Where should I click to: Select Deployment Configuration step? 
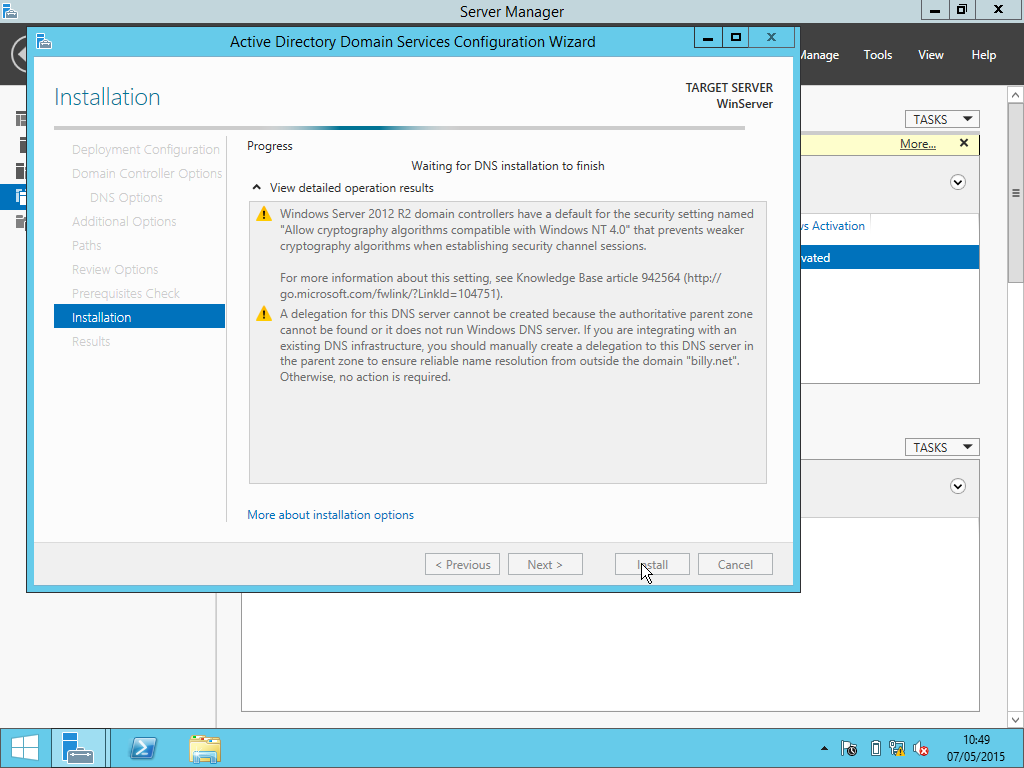point(146,150)
